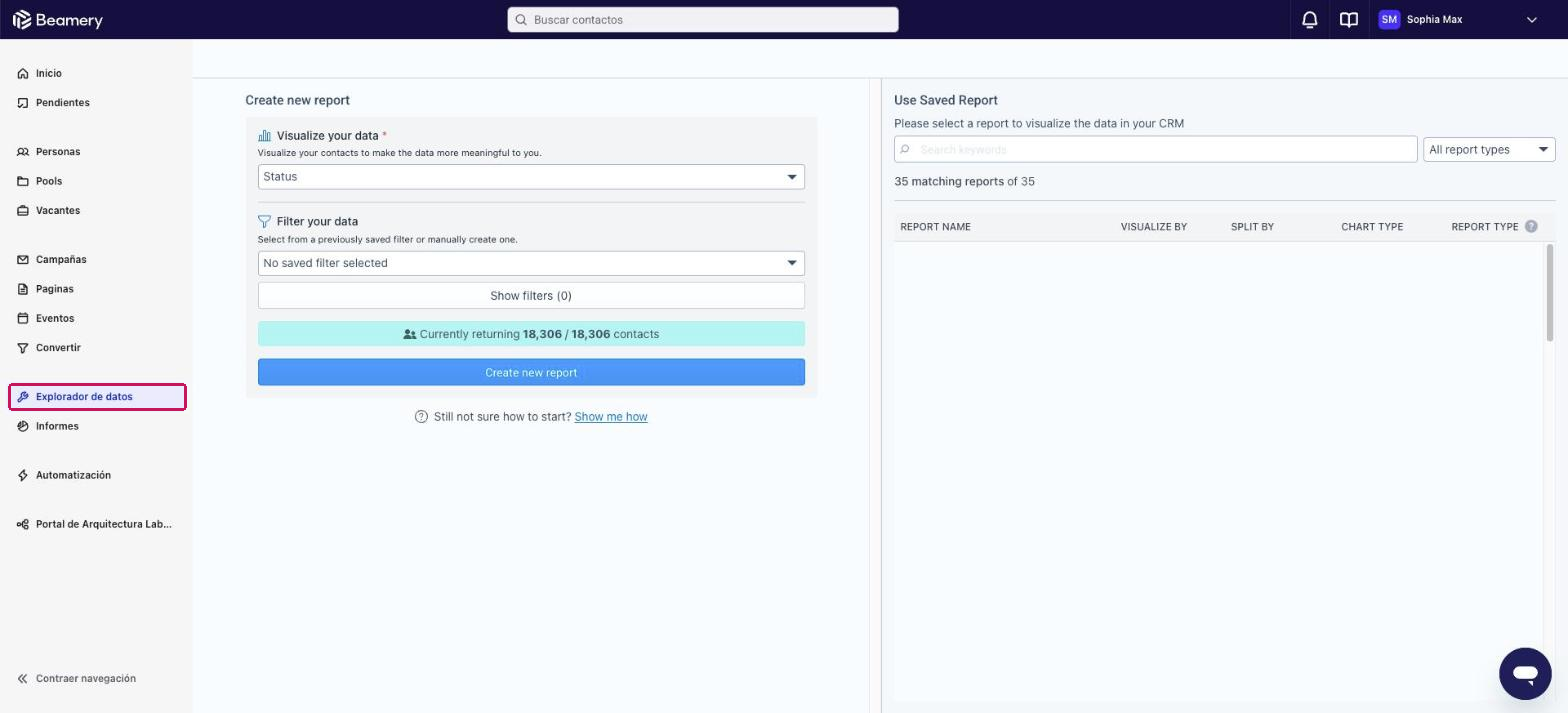Image resolution: width=1568 pixels, height=713 pixels.
Task: Click the Contraer navegación chevrons icon
Action: point(23,679)
